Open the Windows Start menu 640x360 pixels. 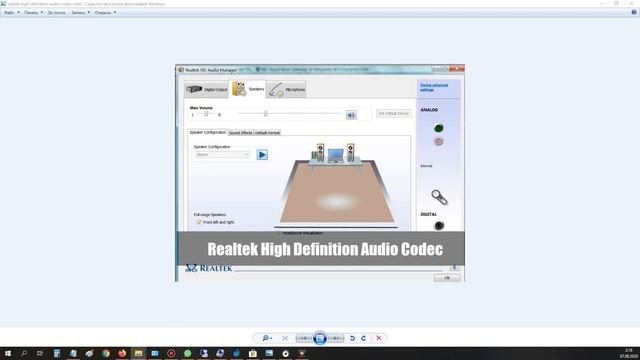point(8,353)
